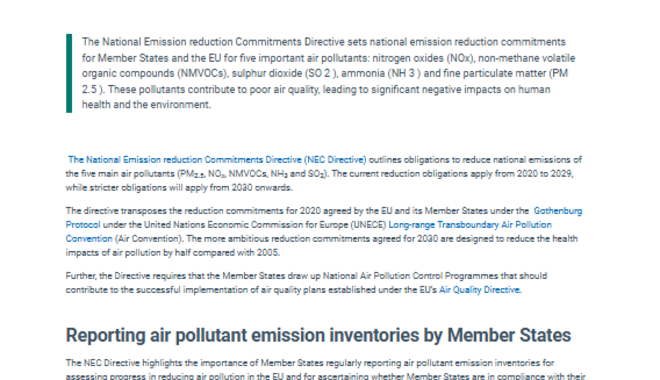Screen dimensions: 660x380
Task: Click the summary paragraph about five air pollutants
Action: tap(328, 73)
